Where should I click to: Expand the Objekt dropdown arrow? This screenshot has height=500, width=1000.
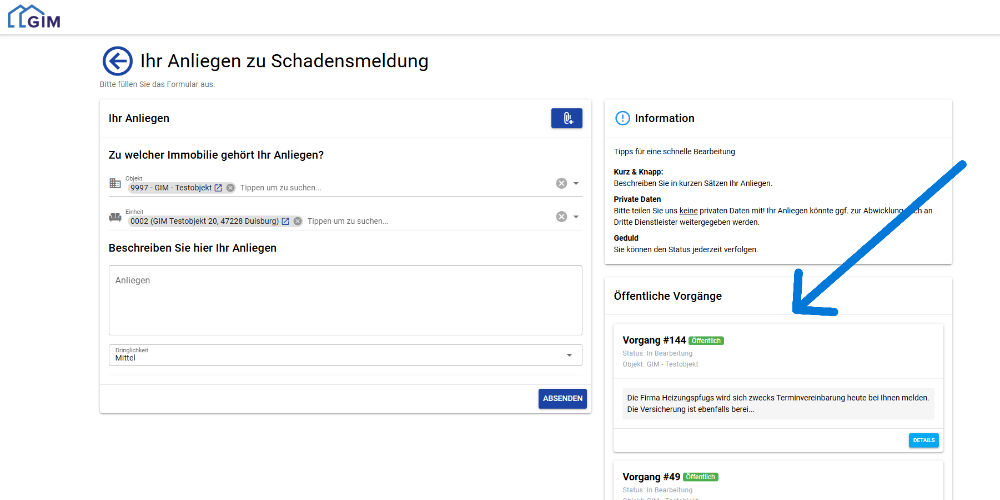pos(576,183)
